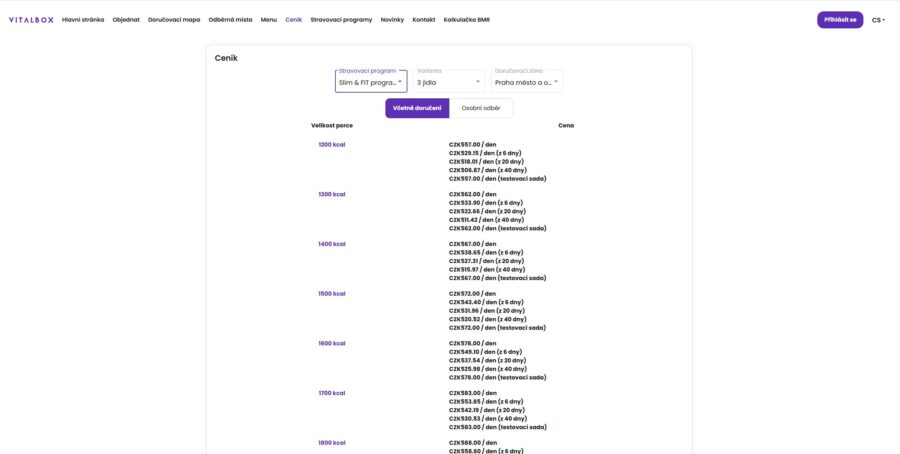
Task: Click price CZK511.42 / den (z 40 dny)
Action: point(487,220)
